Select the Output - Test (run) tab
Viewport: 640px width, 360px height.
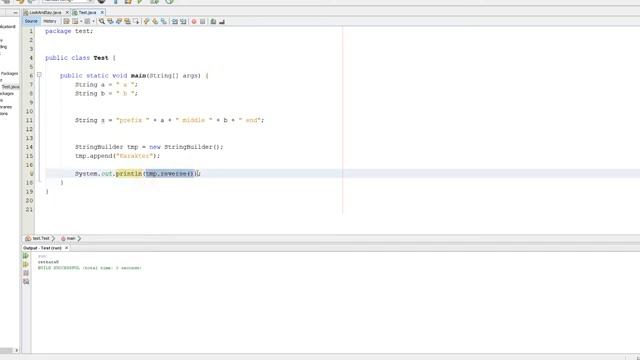coord(42,248)
